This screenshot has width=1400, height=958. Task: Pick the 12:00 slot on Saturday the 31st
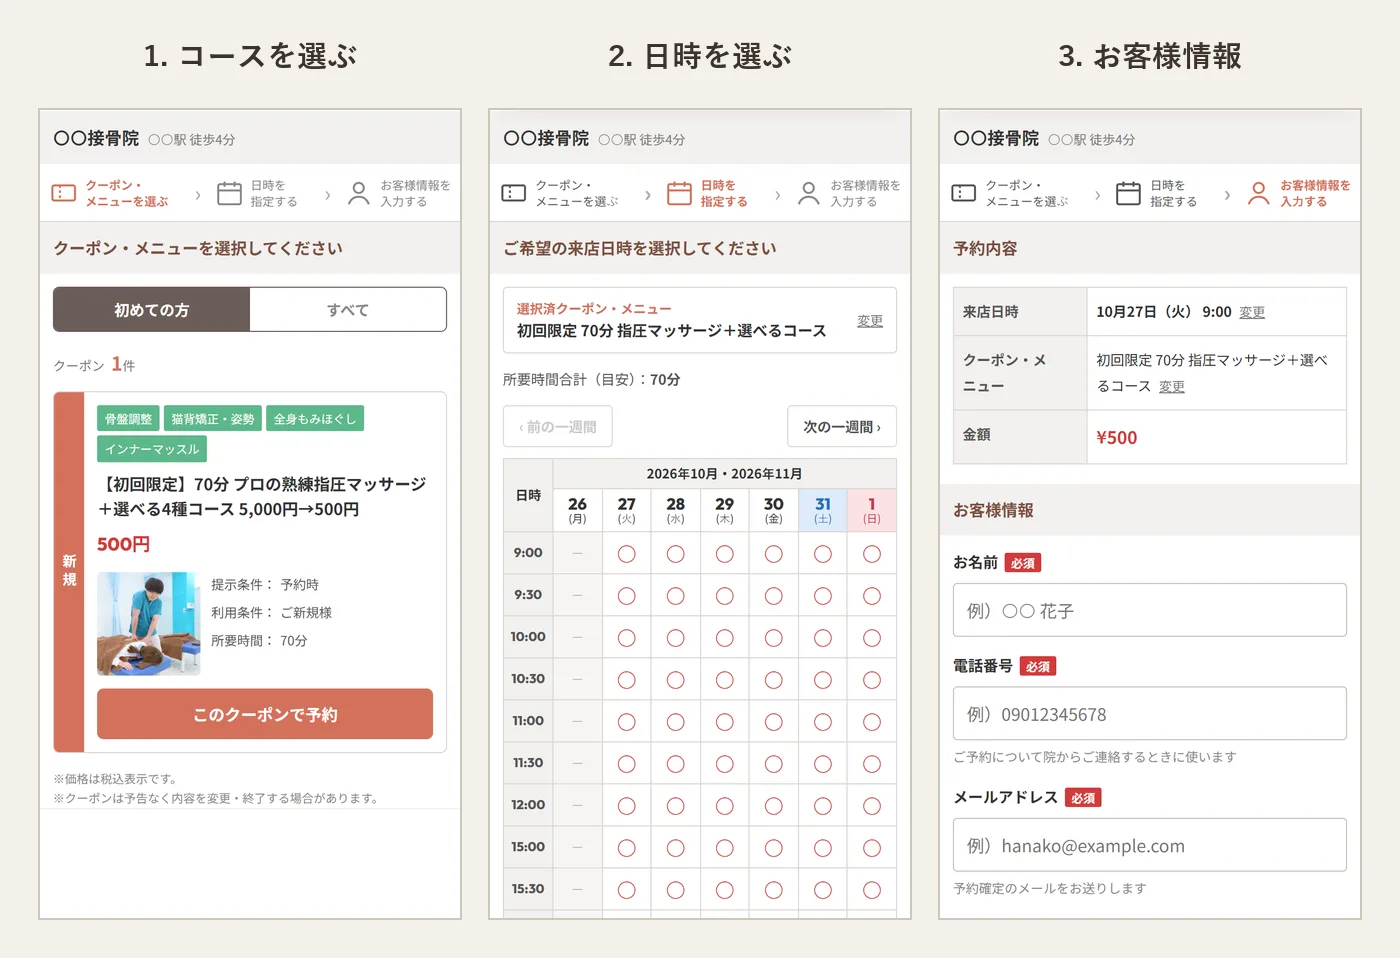pyautogui.click(x=823, y=806)
